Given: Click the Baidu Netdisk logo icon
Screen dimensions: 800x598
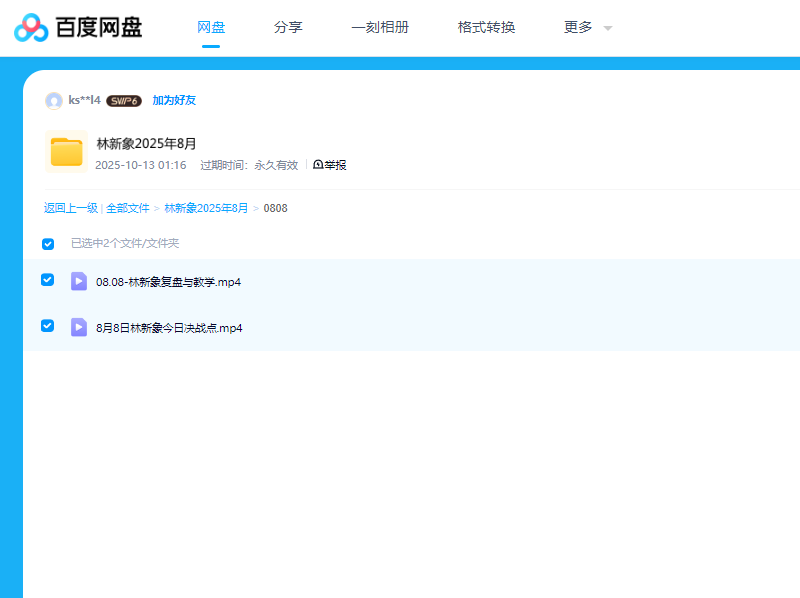Looking at the screenshot, I should pyautogui.click(x=31, y=28).
